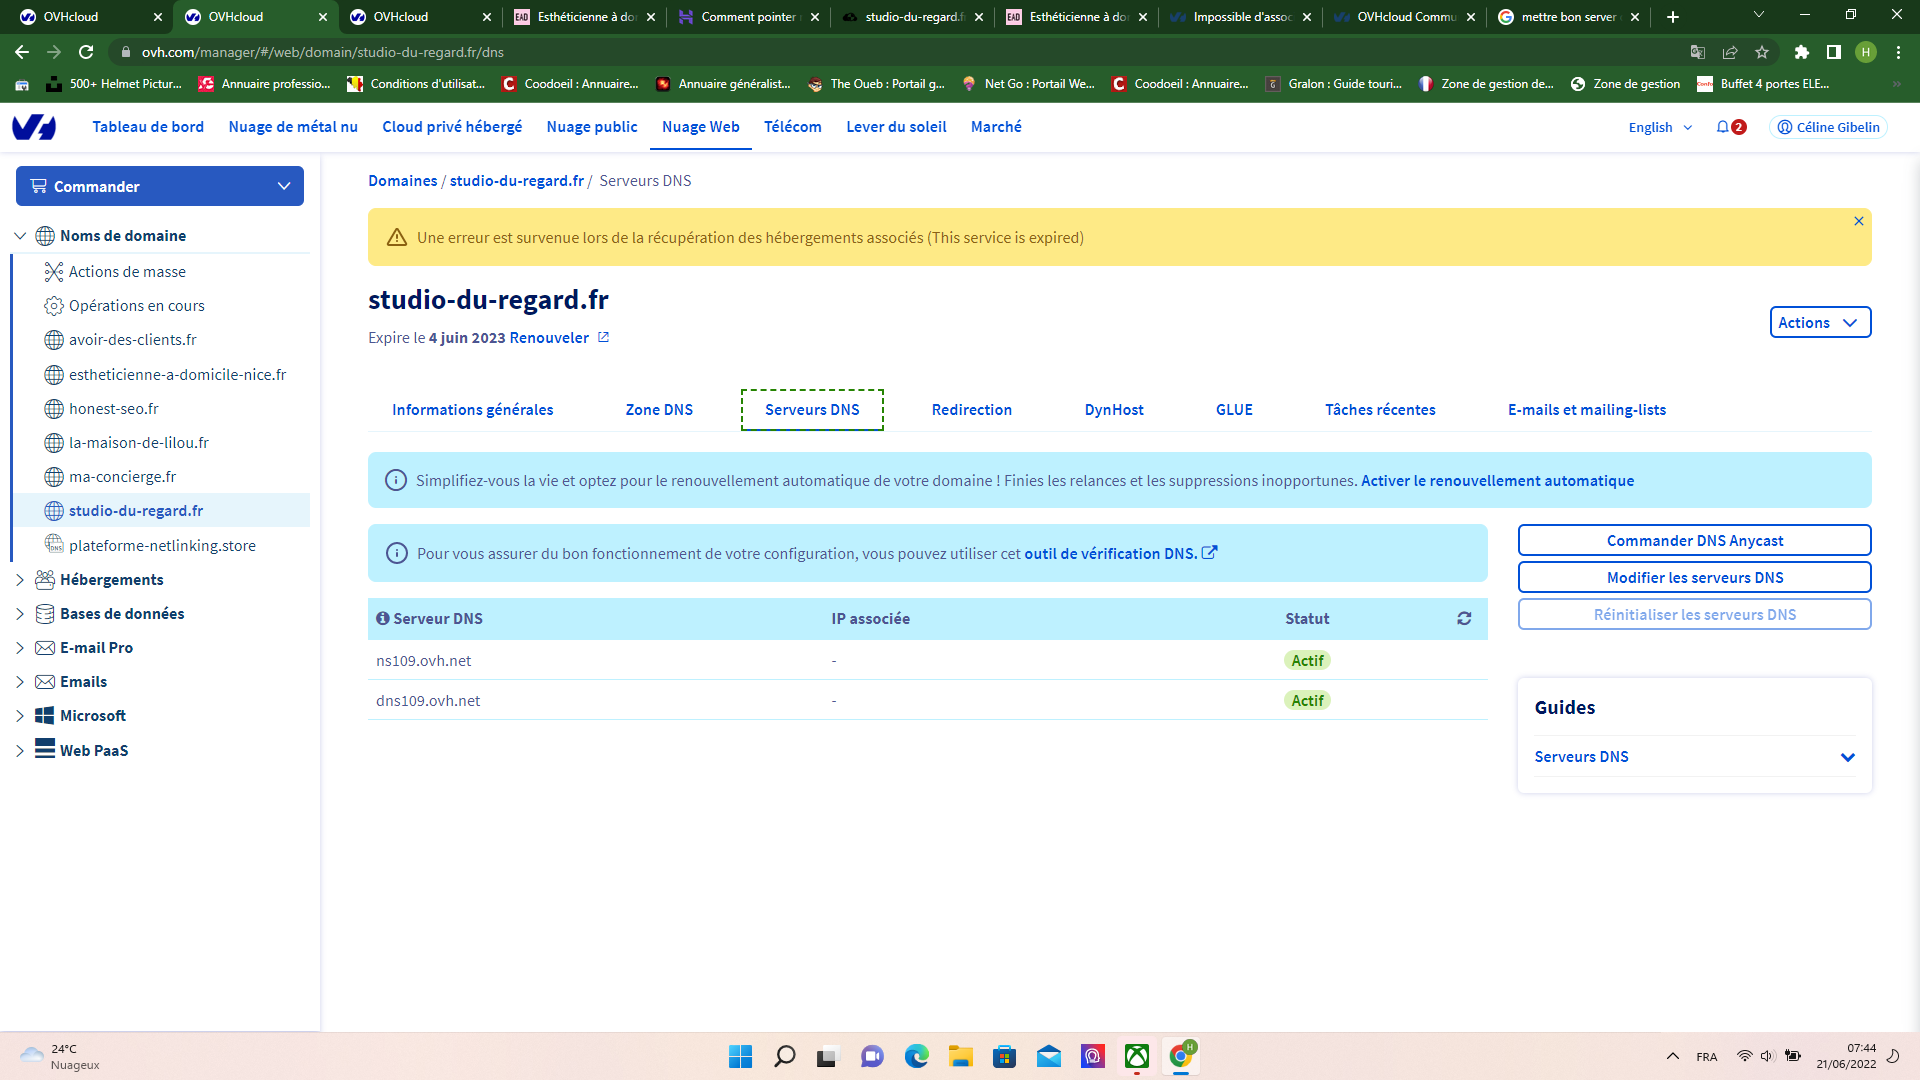This screenshot has height=1080, width=1920.
Task: Click Réinitialiser les serveurs DNS button
Action: coord(1695,614)
